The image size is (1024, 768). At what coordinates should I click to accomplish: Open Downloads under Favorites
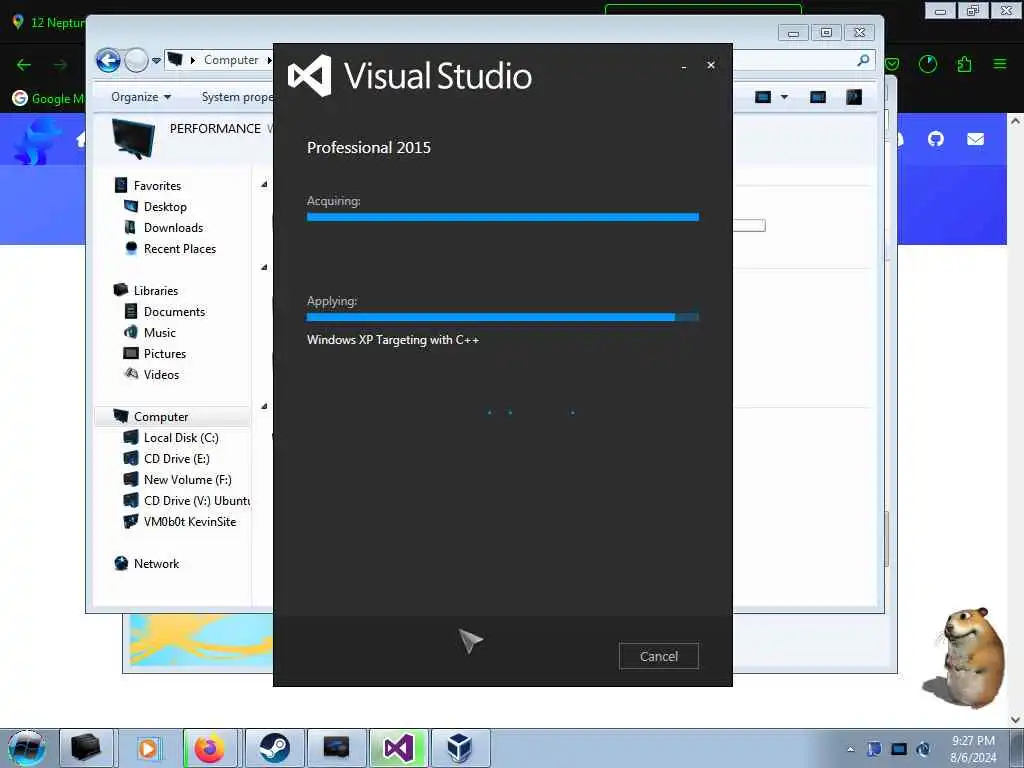pos(173,227)
